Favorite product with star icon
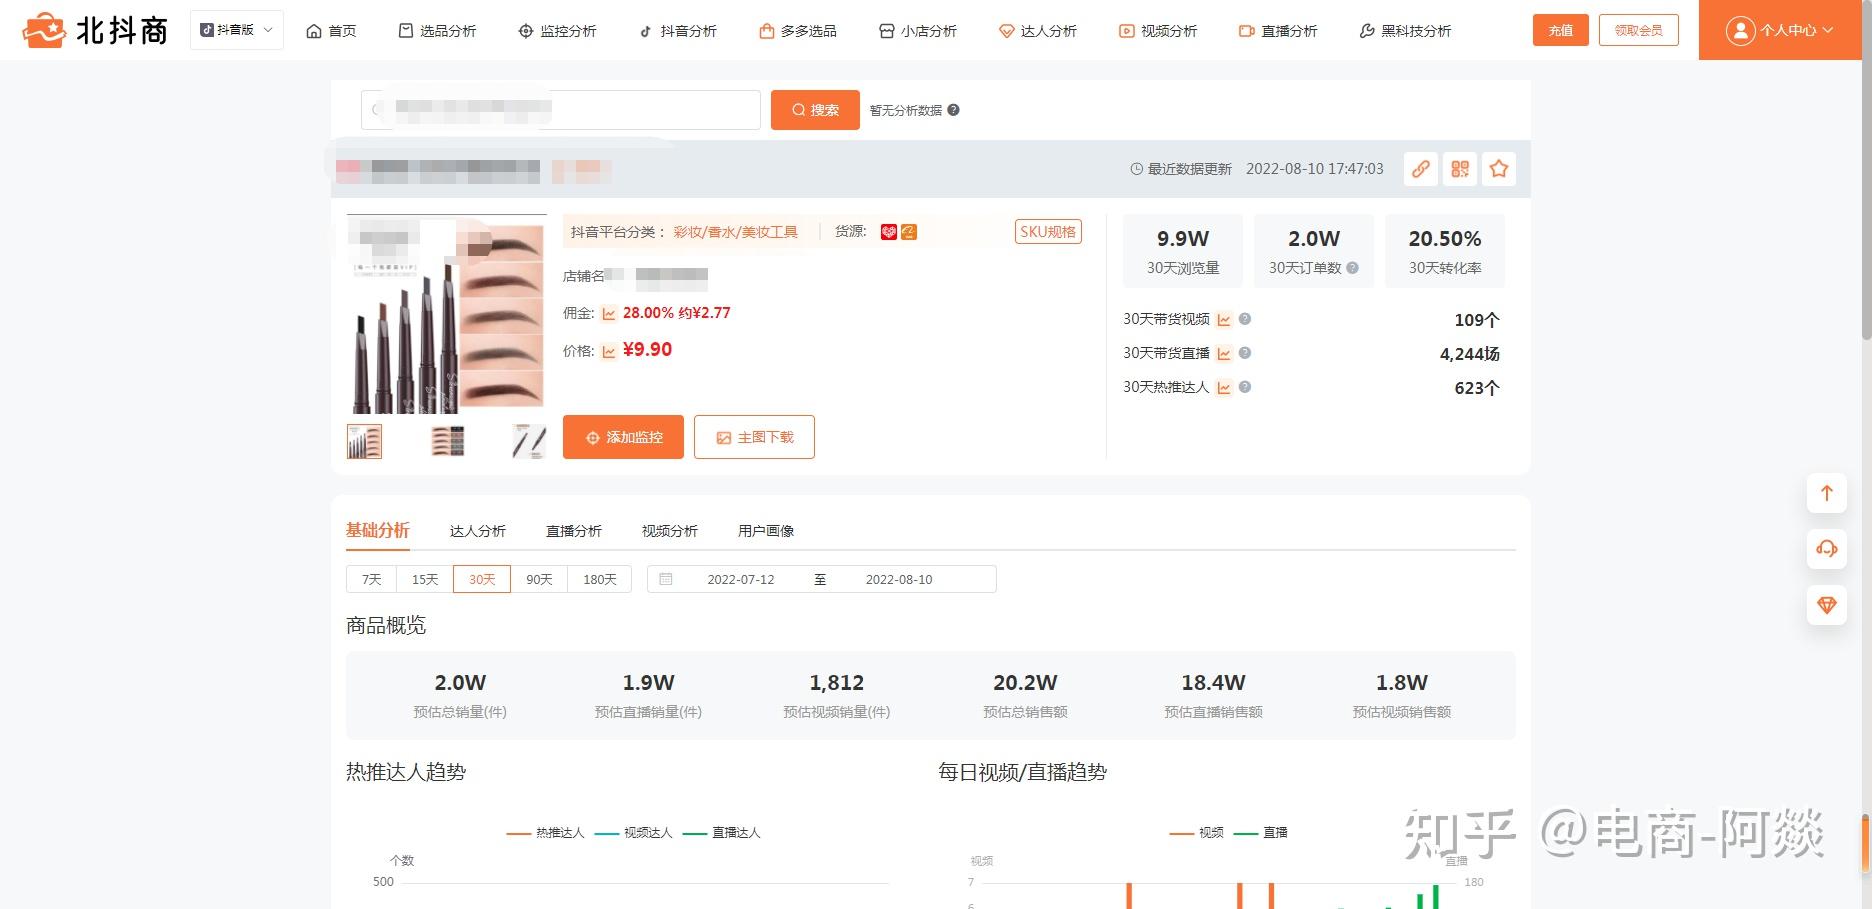This screenshot has height=909, width=1872. 1498,169
